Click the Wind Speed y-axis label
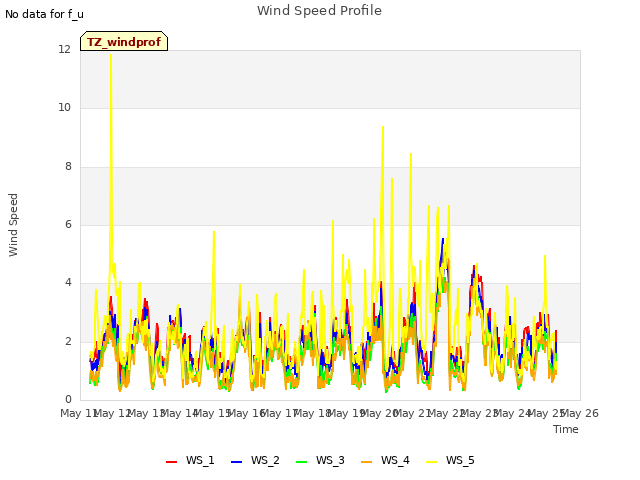Screen dimensions: 640x480 [x=13, y=225]
